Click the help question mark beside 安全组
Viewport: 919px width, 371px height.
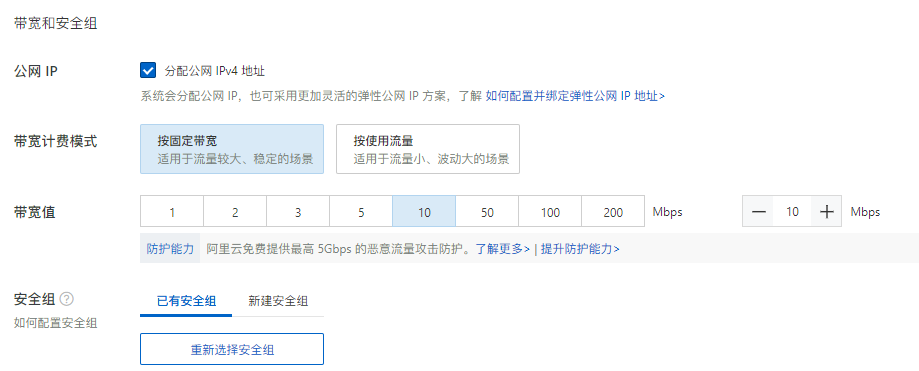click(x=67, y=299)
